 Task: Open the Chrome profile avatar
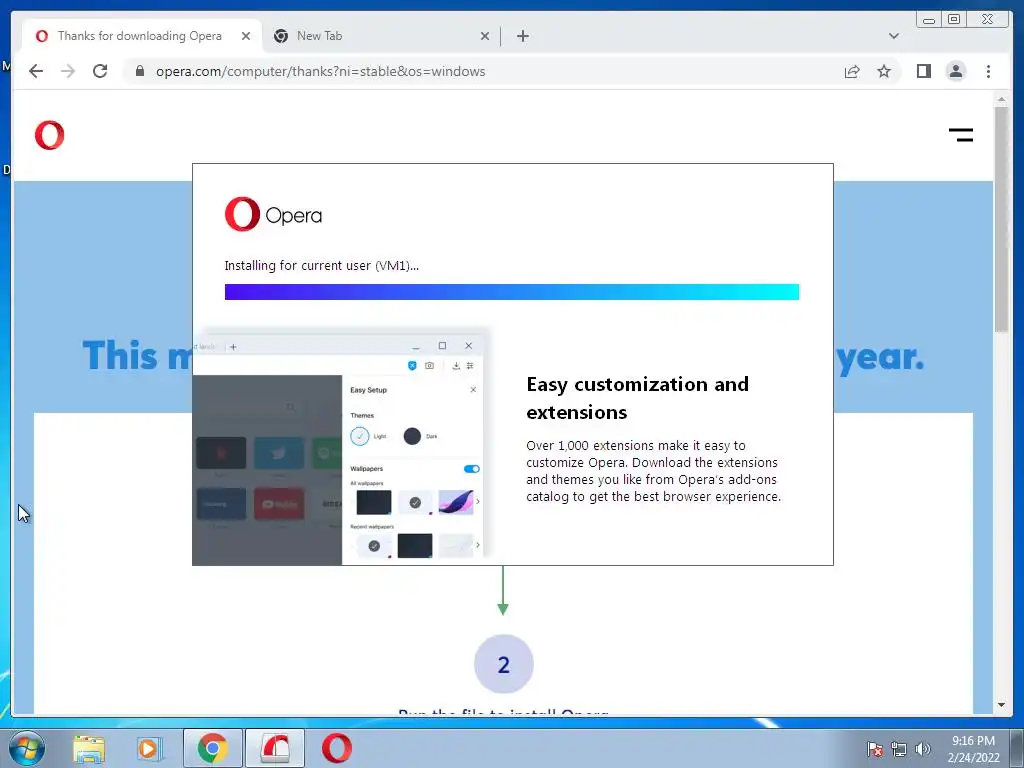955,71
